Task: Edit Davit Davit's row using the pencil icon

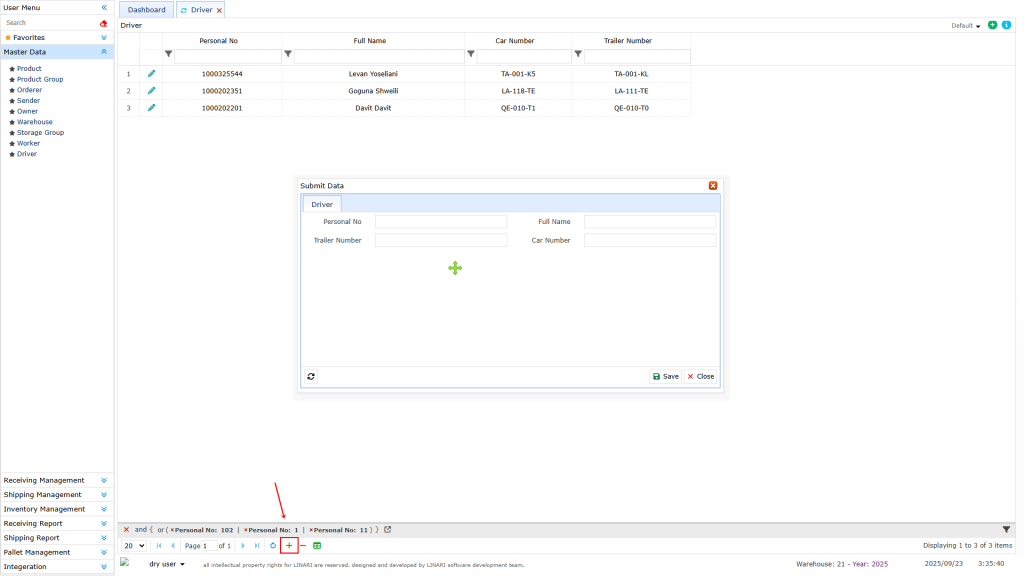Action: click(x=151, y=107)
